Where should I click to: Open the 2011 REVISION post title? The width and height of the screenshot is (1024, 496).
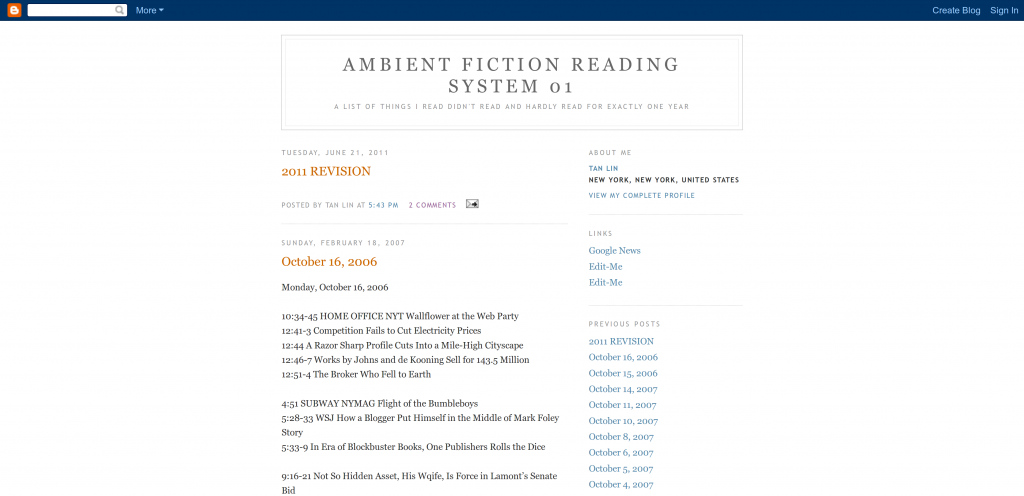(326, 172)
